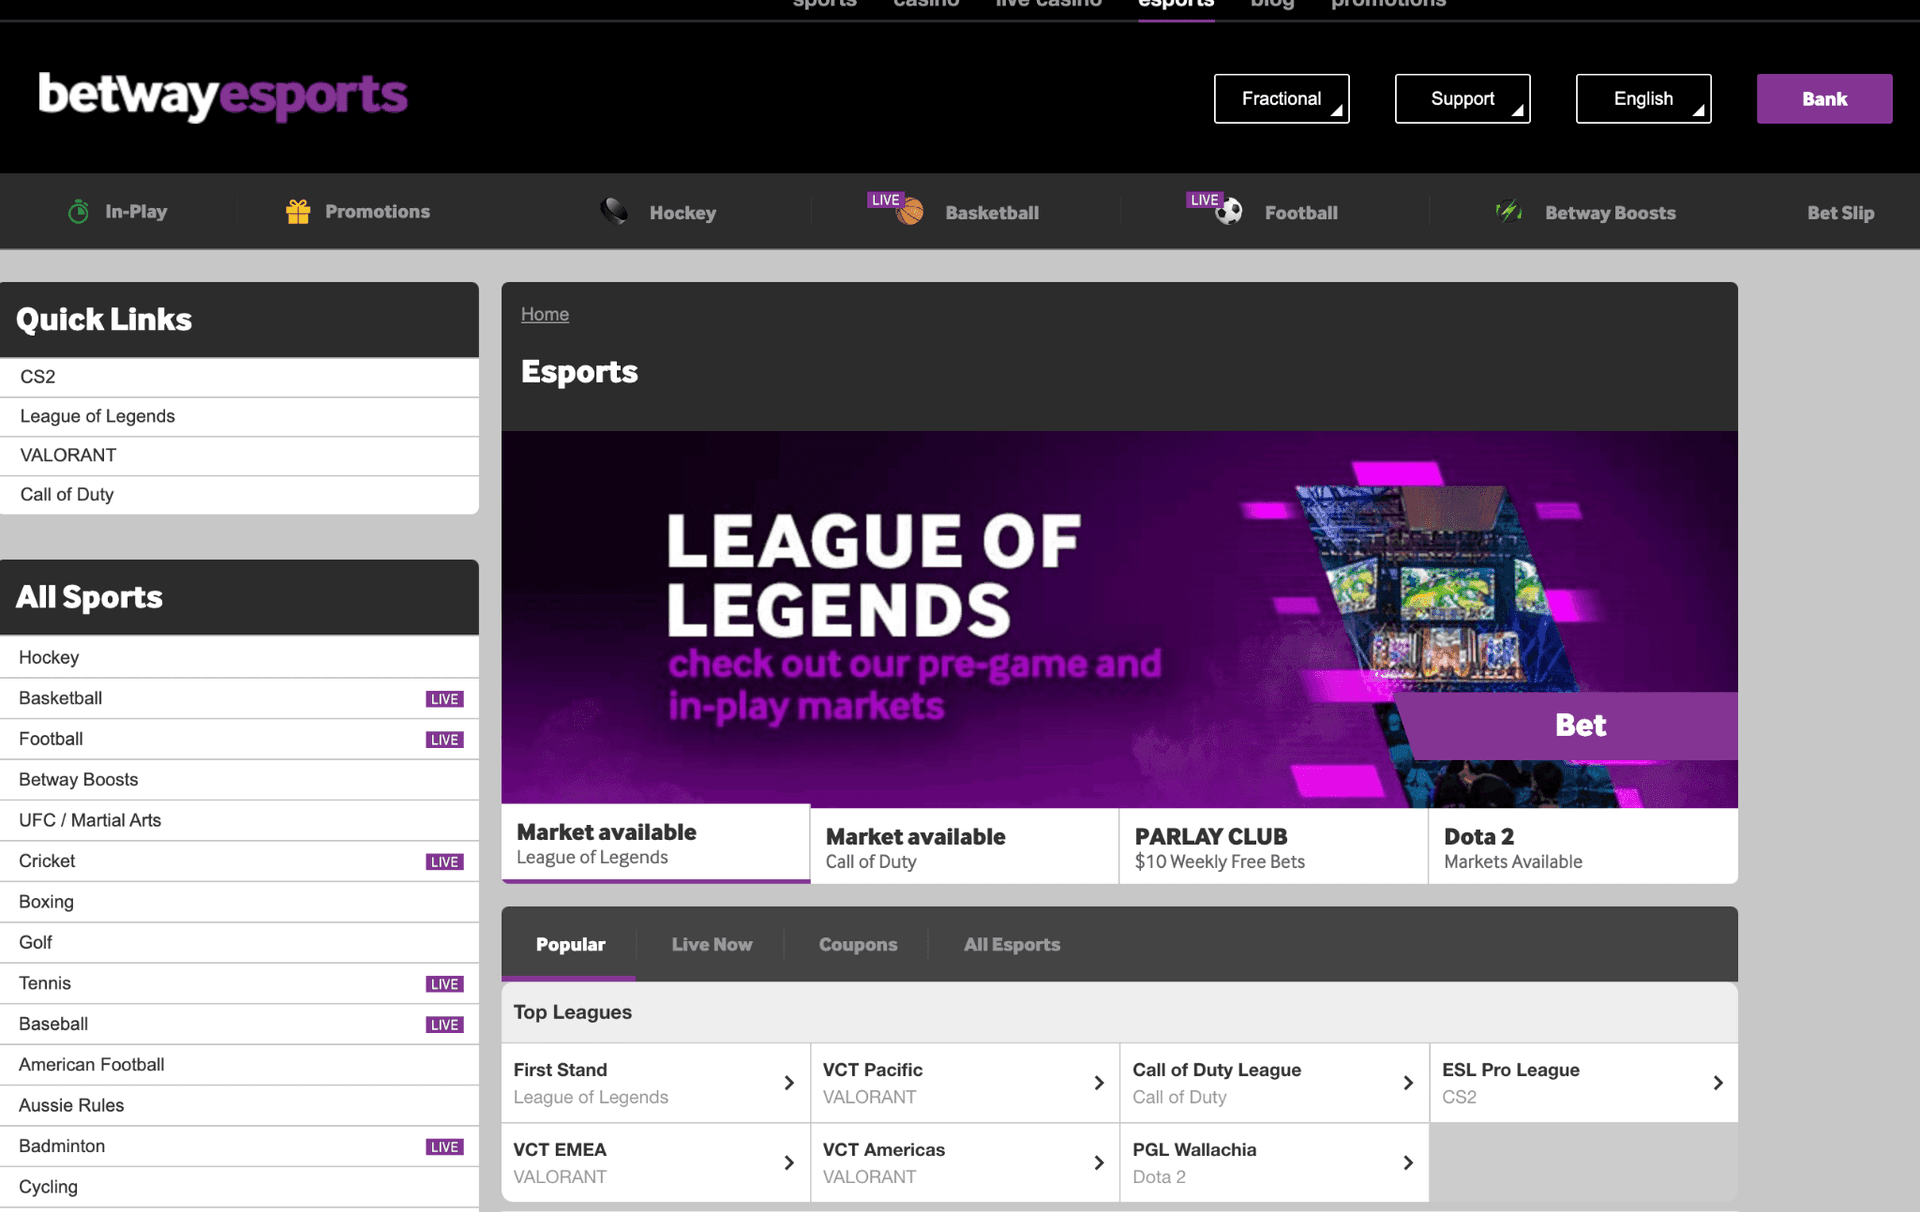
Task: Expand the Call of Duty League row chevron
Action: [x=1408, y=1083]
